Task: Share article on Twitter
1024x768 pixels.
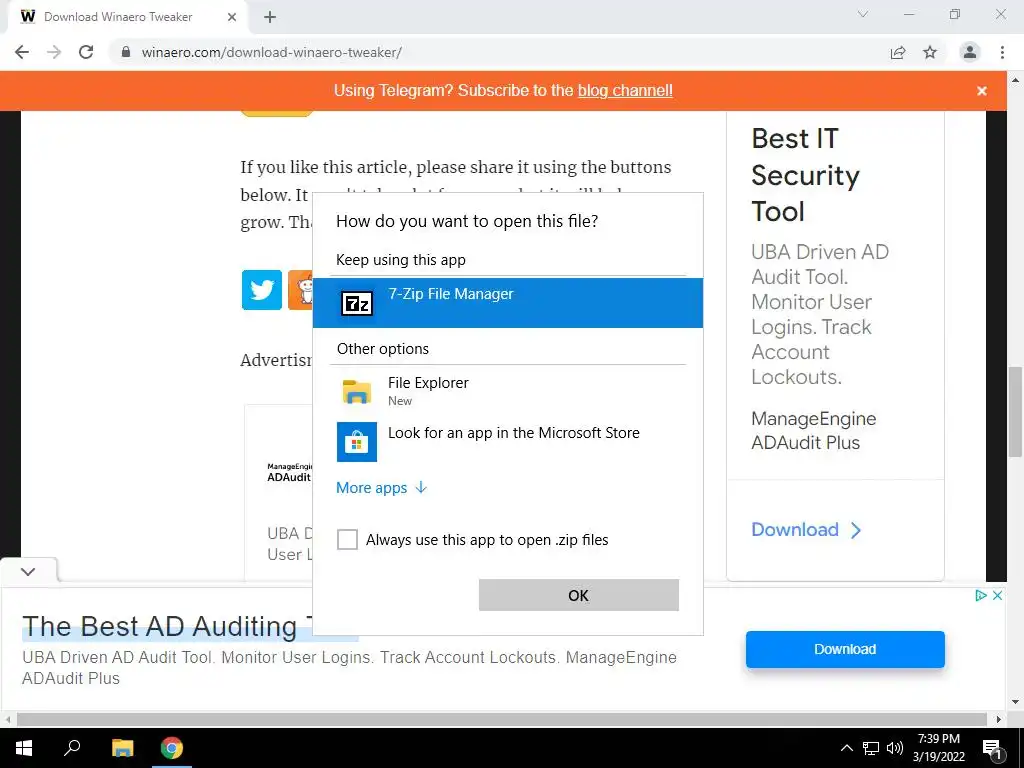Action: pyautogui.click(x=262, y=290)
